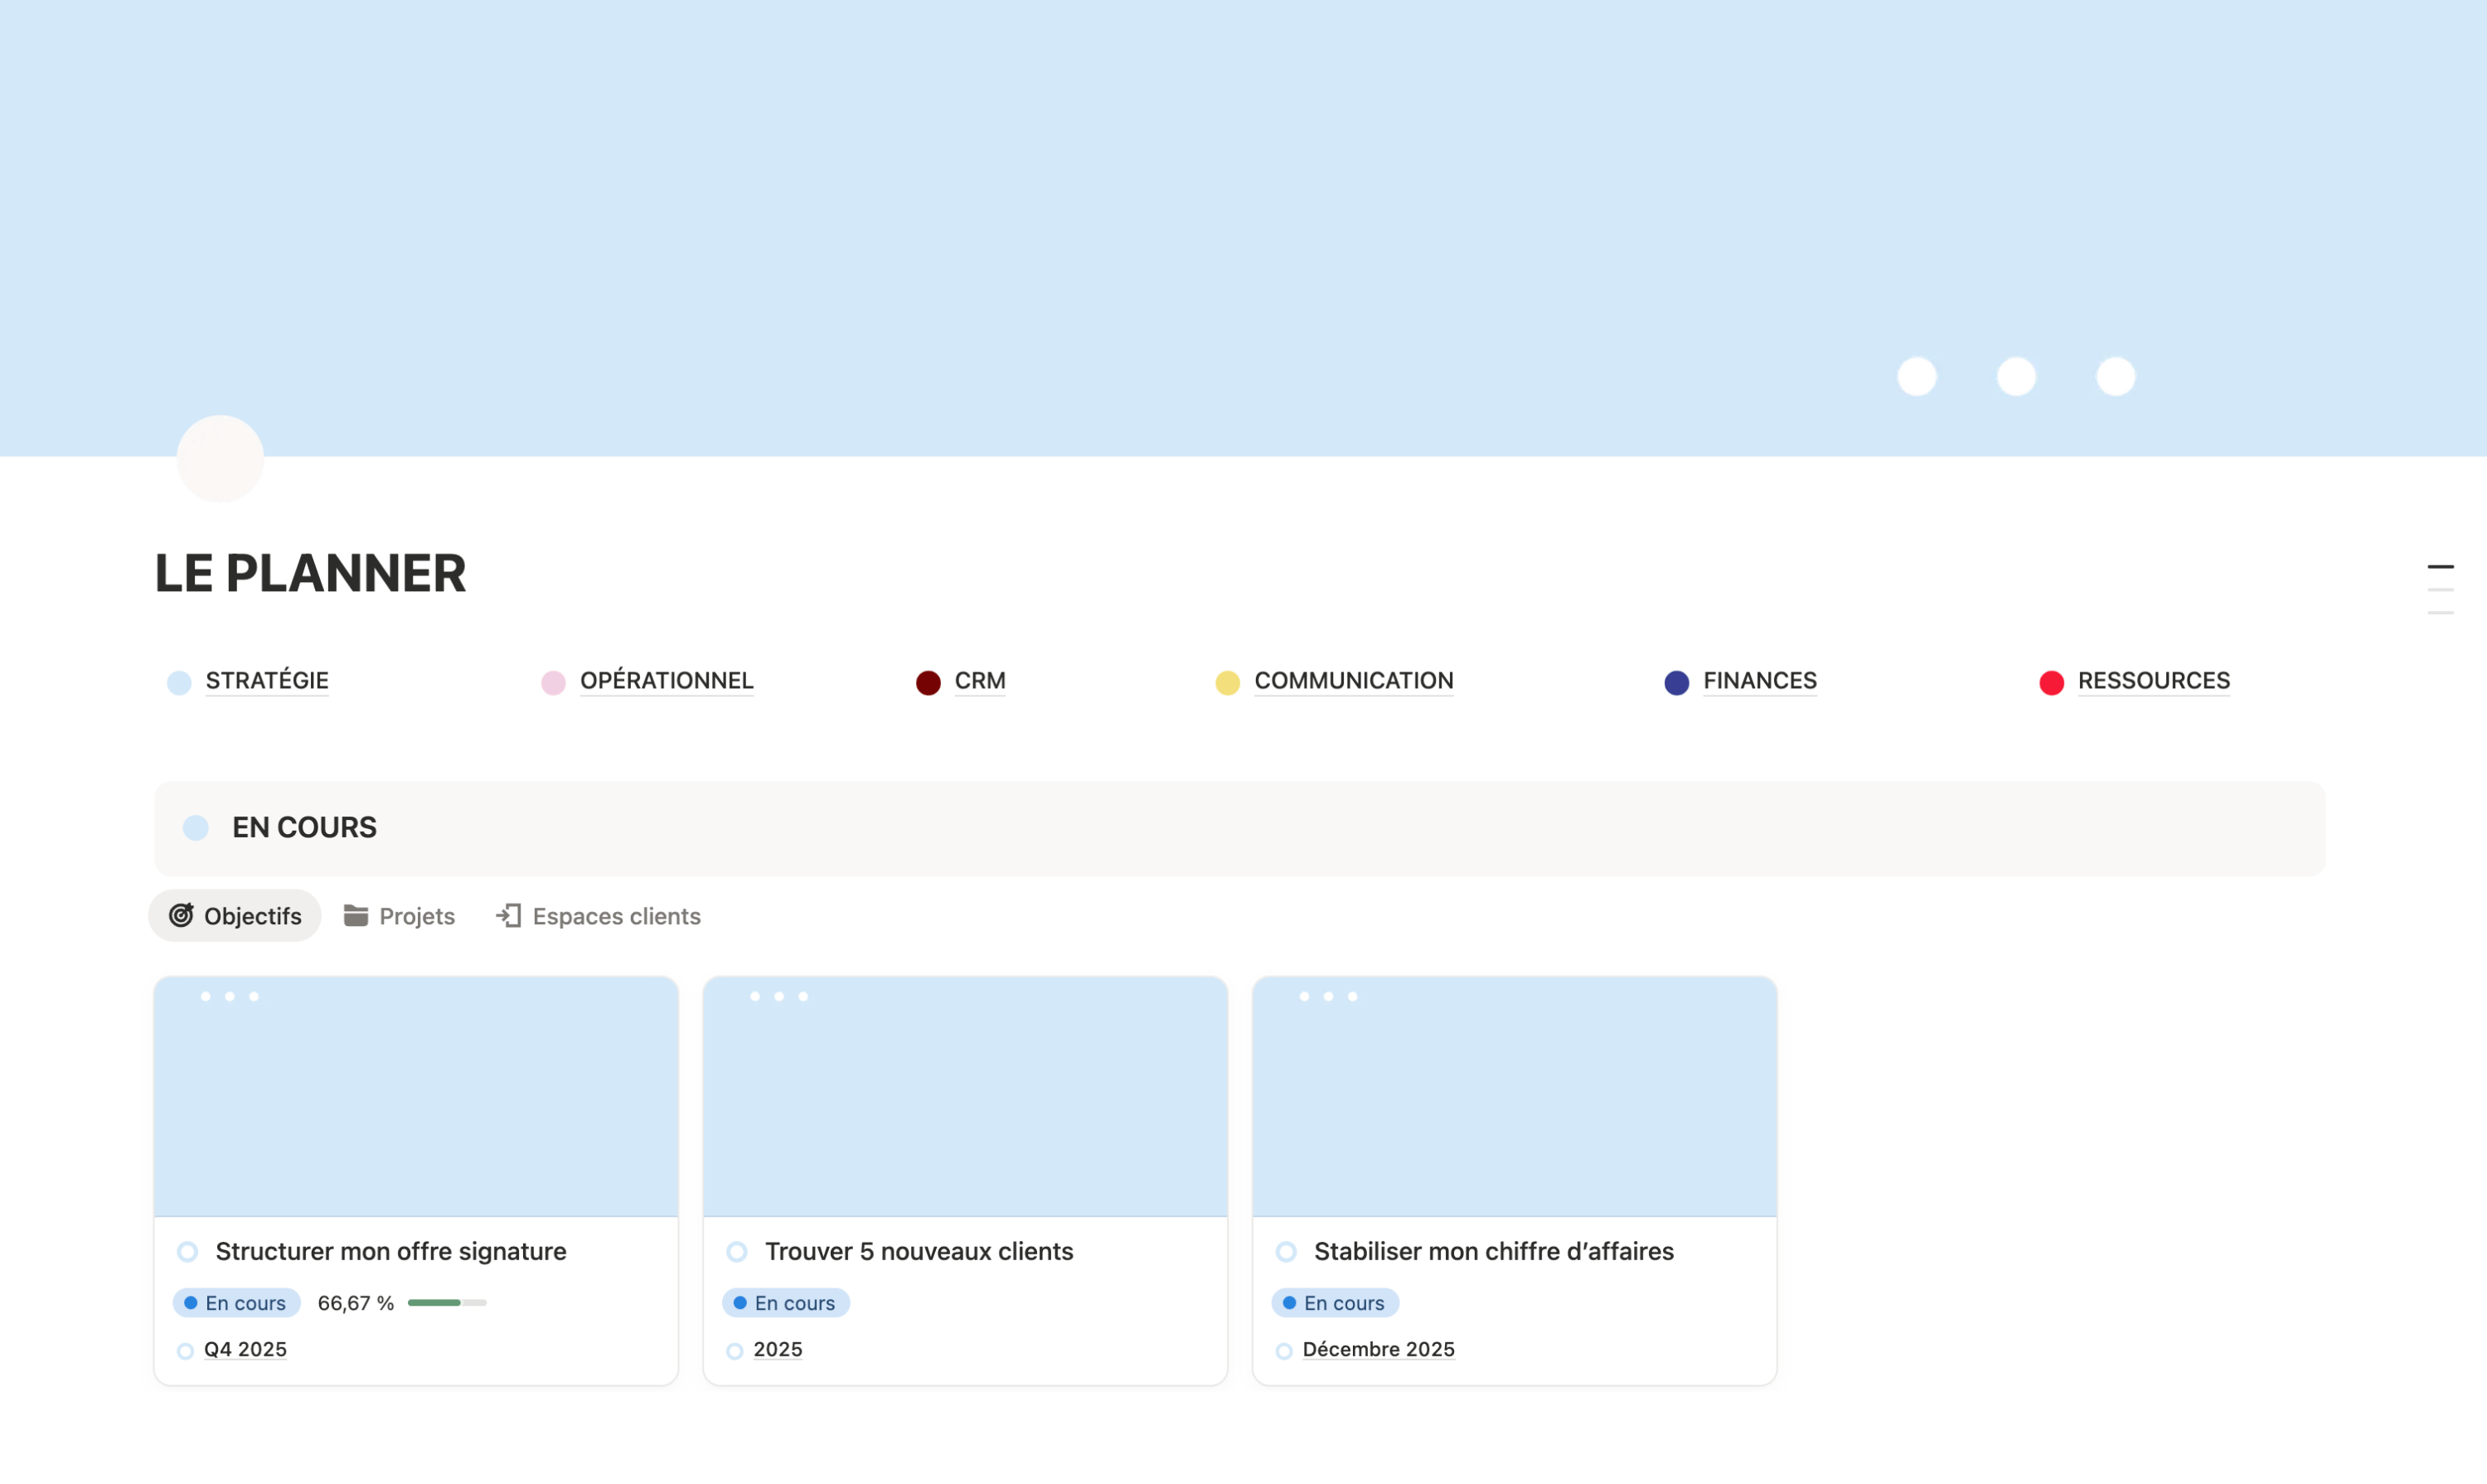Click the Espaces clients entry icon
This screenshot has width=2487, height=1484.
tap(508, 915)
